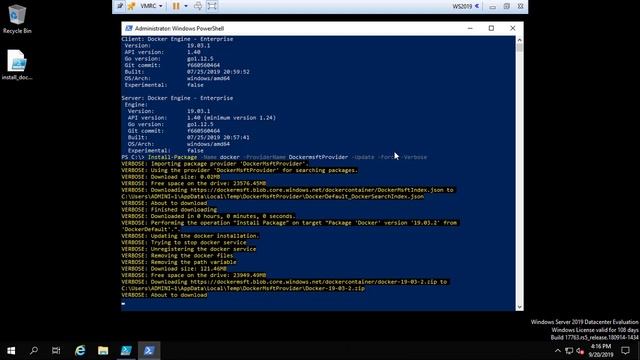
Task: Click 'Server: Docker Engine - Enterprise' line
Action: 177,98
